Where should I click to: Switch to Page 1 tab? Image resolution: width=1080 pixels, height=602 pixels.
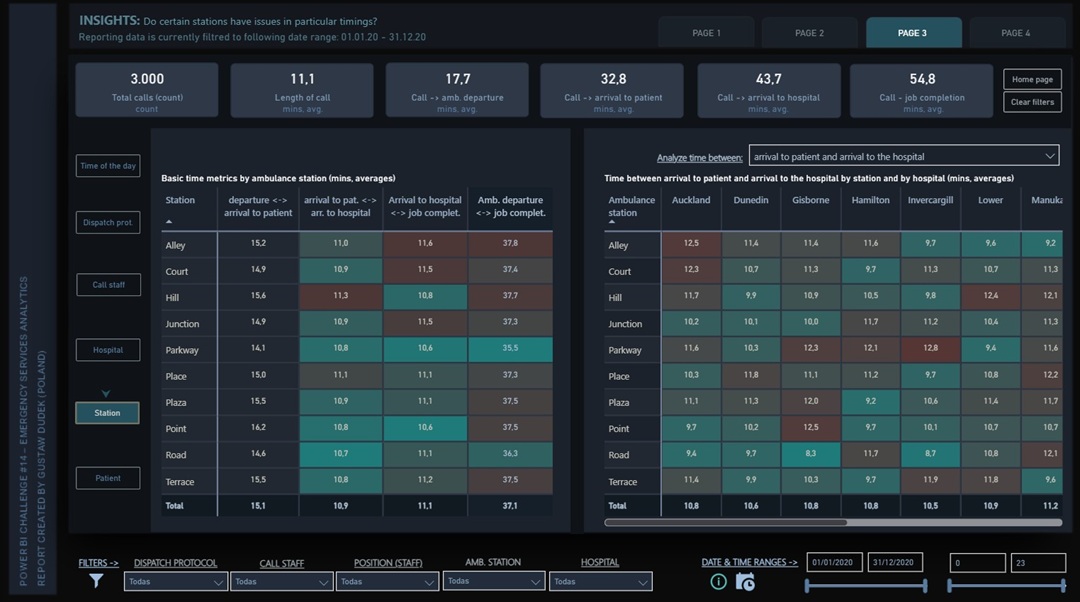coord(706,33)
